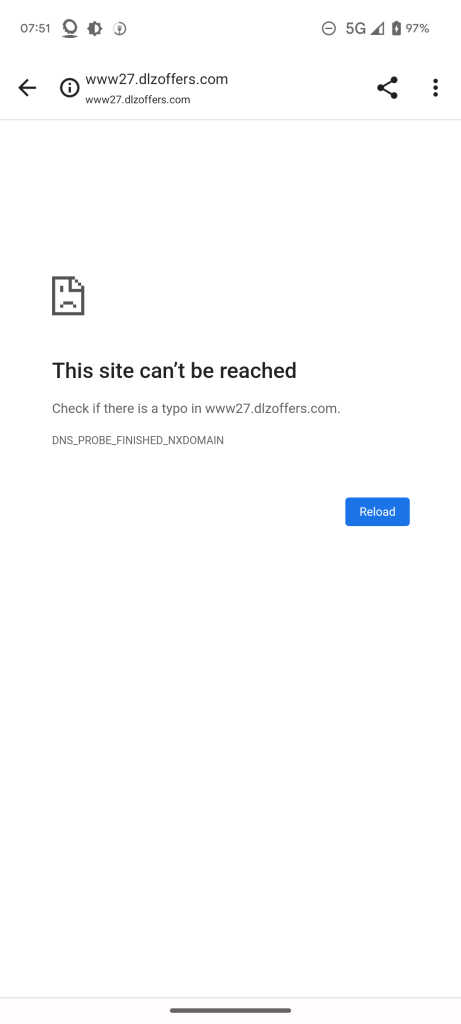Tap the 97% battery percentage

(x=417, y=28)
